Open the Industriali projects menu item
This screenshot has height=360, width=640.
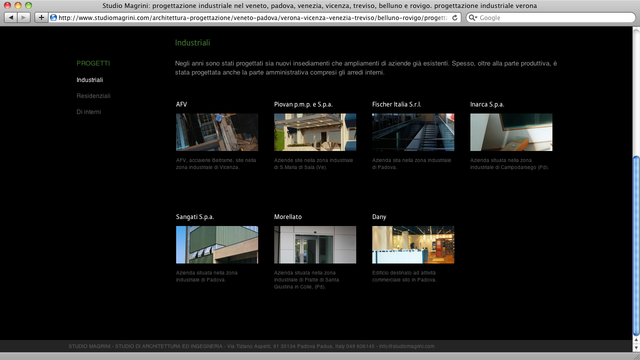pyautogui.click(x=89, y=80)
